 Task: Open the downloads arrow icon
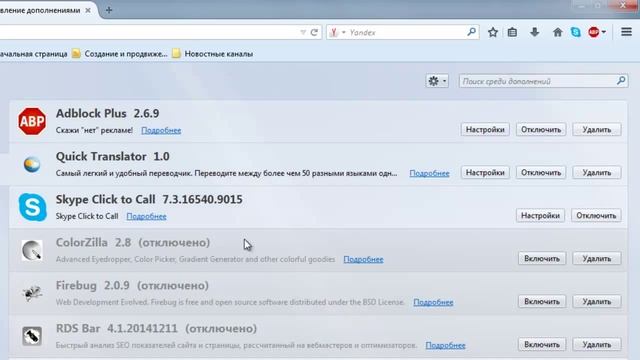click(x=534, y=32)
